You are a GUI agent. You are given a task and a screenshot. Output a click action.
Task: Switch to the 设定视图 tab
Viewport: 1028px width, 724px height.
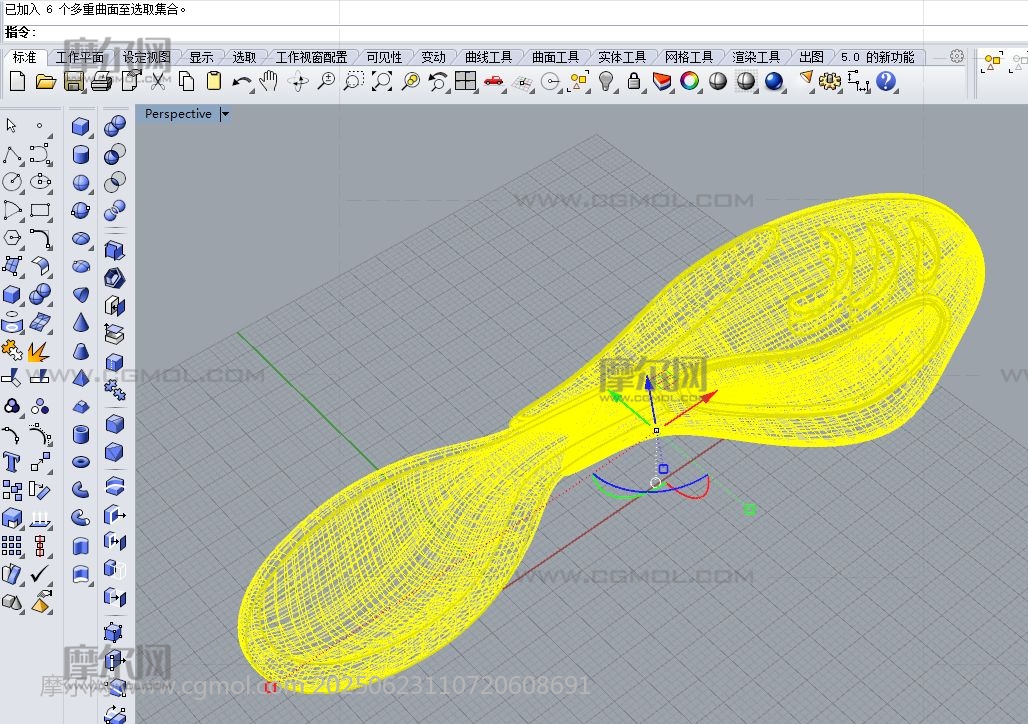point(146,58)
